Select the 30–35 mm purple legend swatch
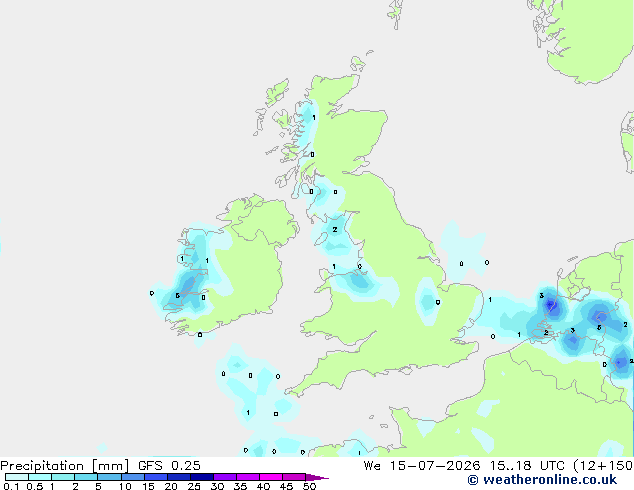 tap(225, 477)
